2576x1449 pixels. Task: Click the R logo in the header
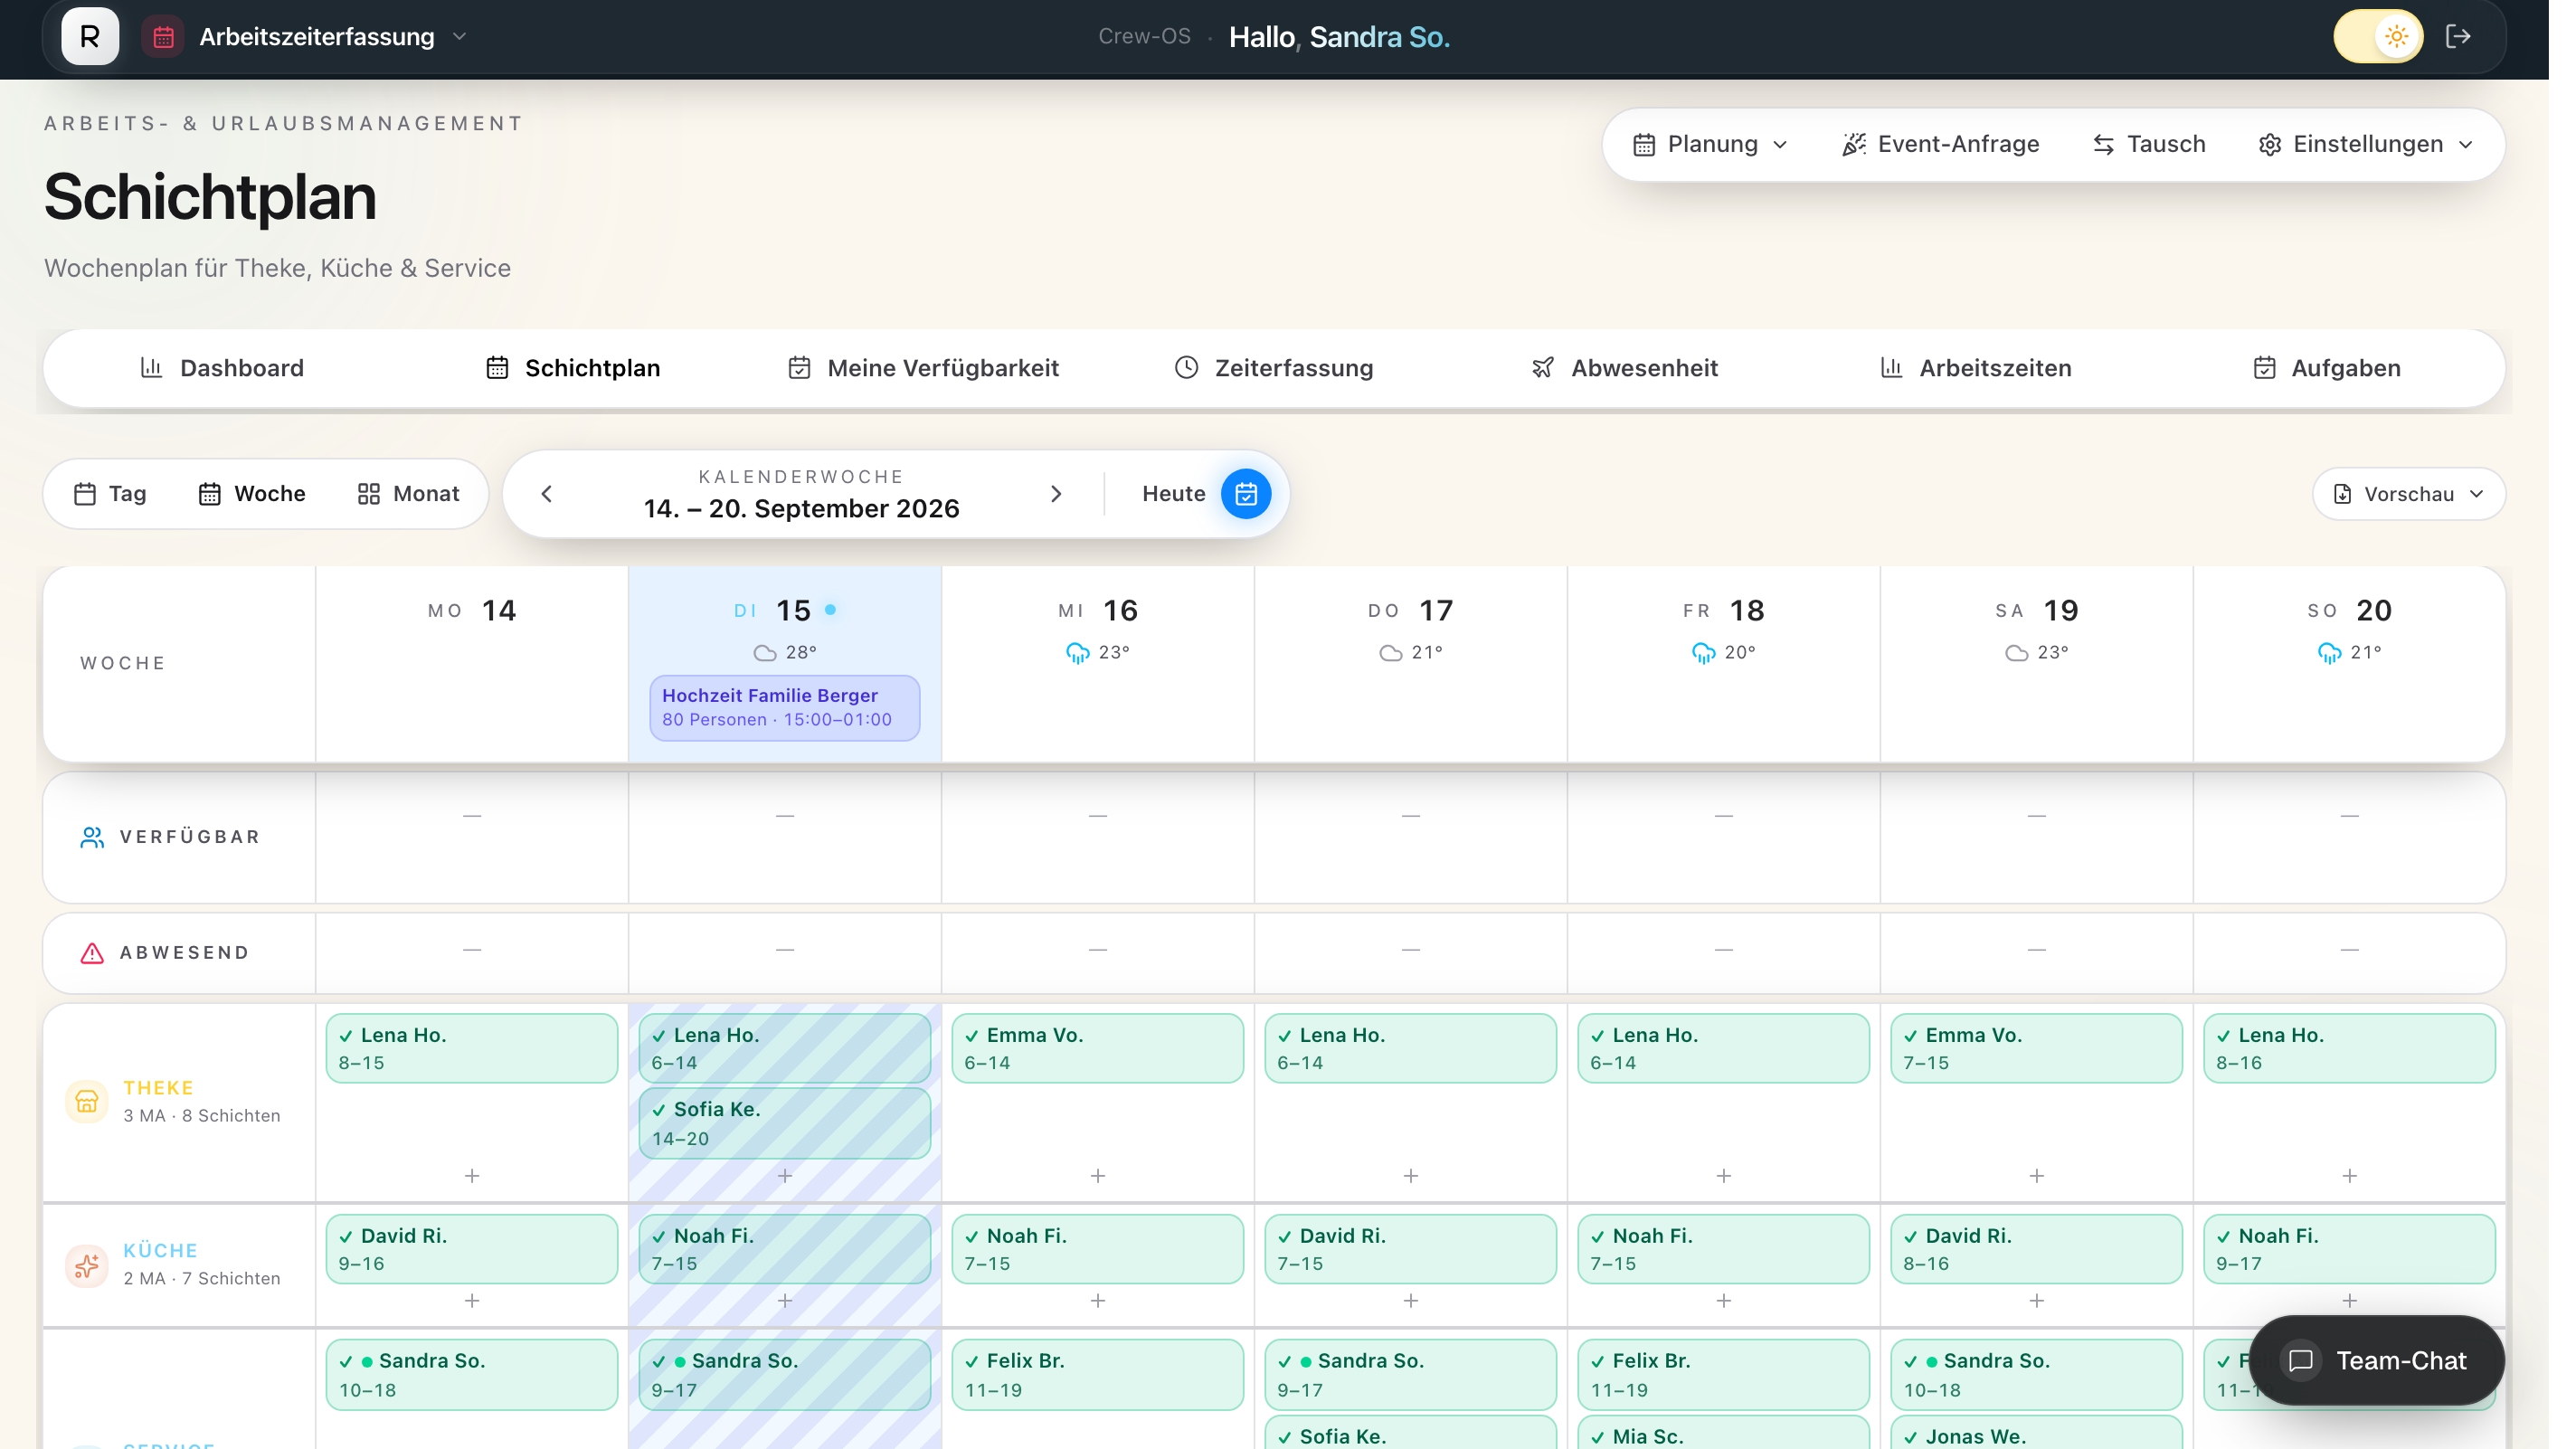click(x=91, y=37)
